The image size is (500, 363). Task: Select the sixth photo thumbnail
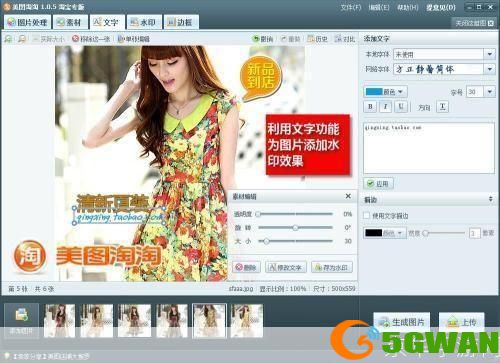pyautogui.click(x=247, y=320)
